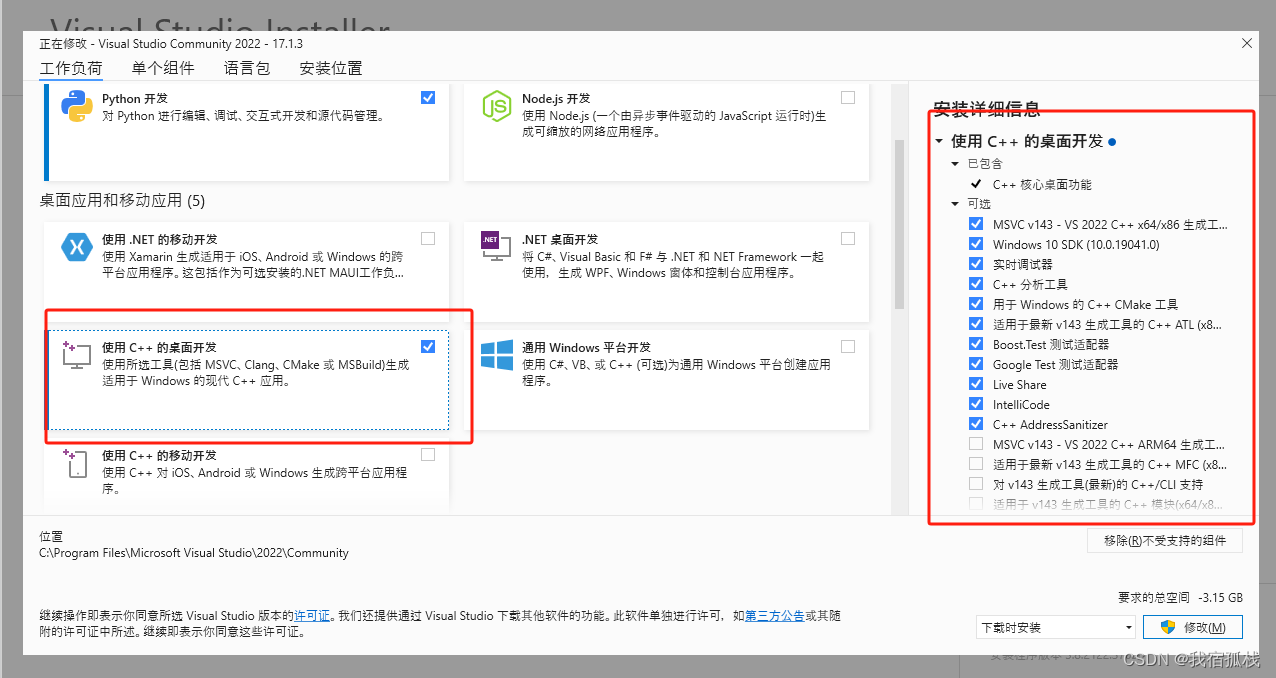Check MSVC v143 ARM64 build tools option
The image size is (1276, 678).
976,444
